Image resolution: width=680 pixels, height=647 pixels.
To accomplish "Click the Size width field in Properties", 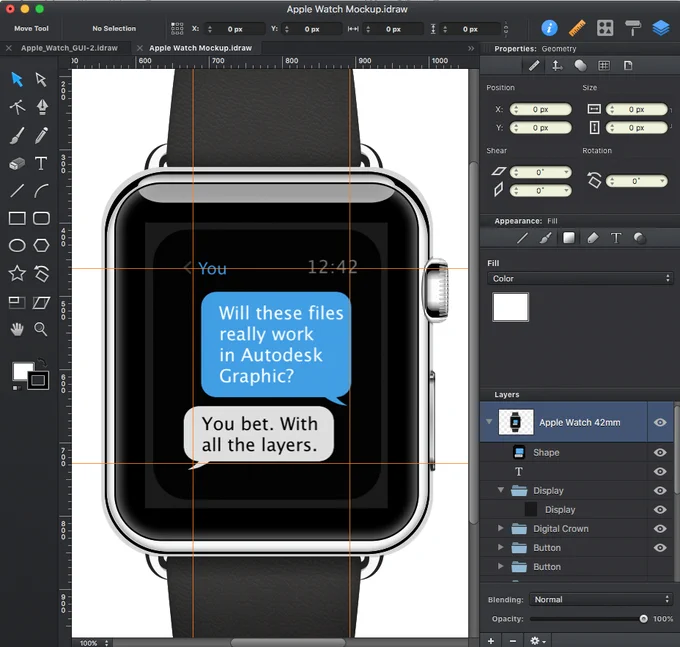I will tap(637, 109).
